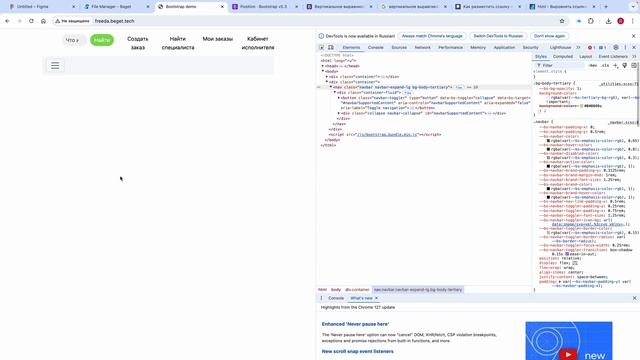Click Don't show again button
Screen dimensions: 640x360
(549, 36)
